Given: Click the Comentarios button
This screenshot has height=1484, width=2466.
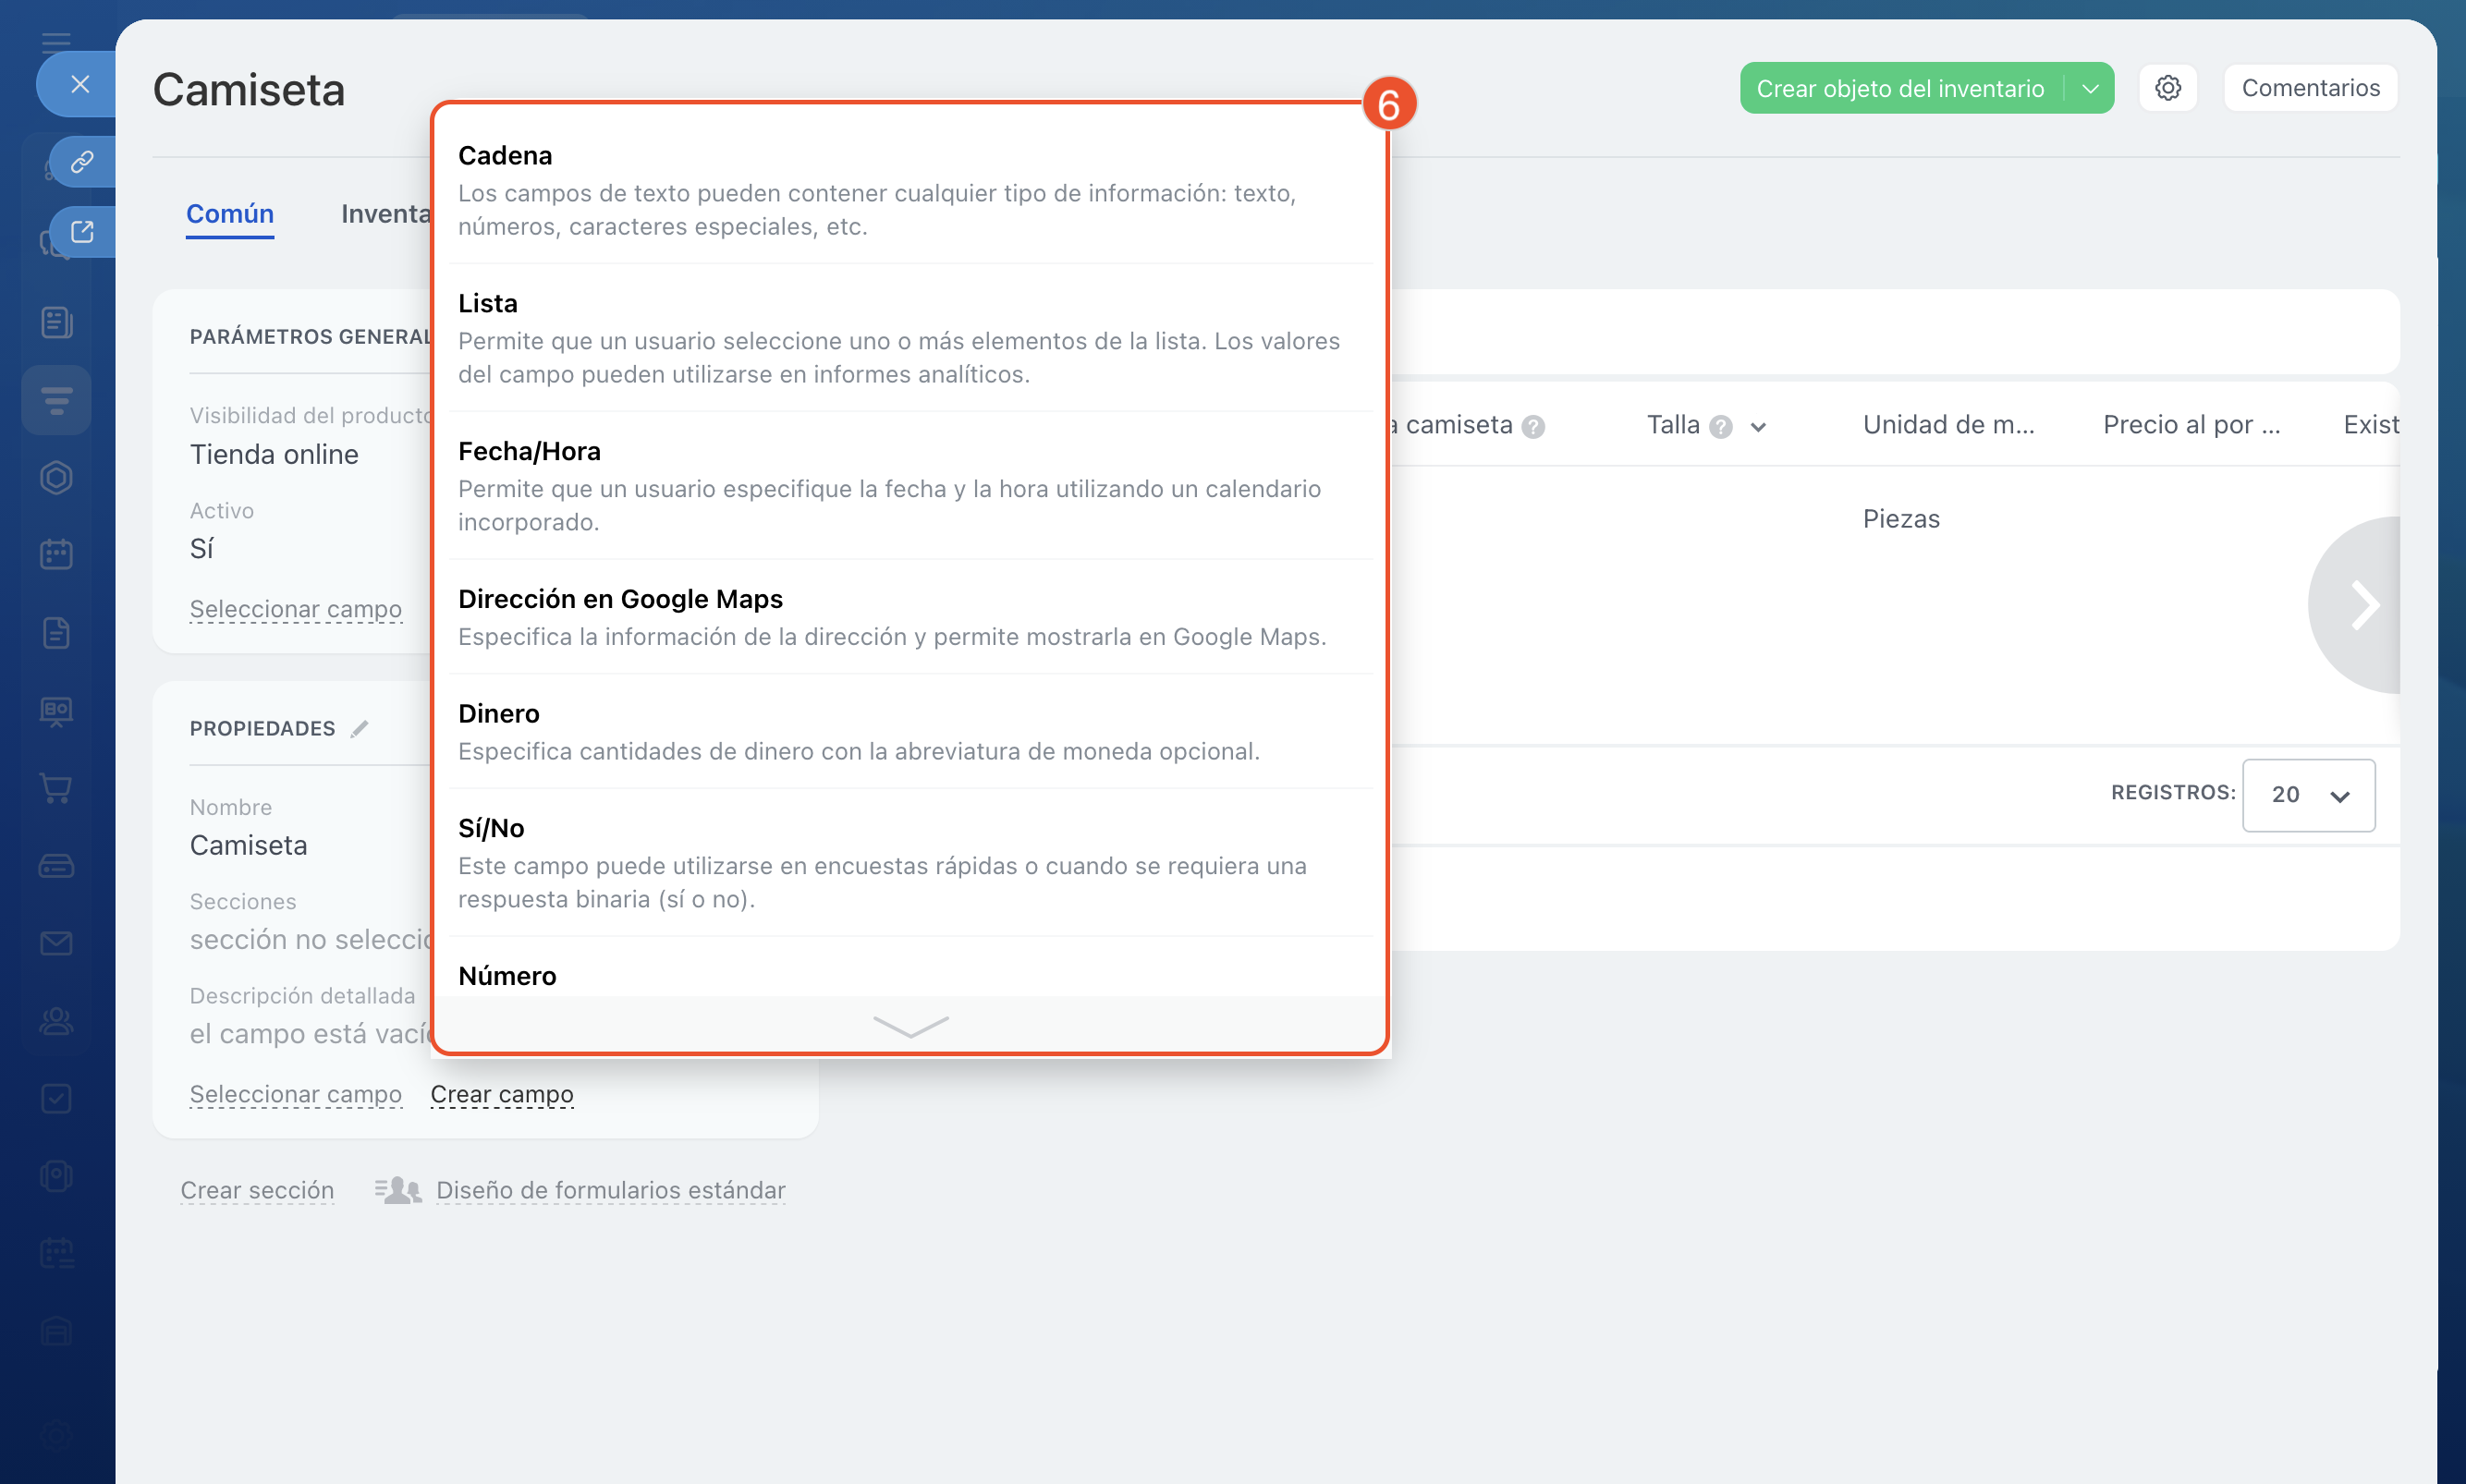Looking at the screenshot, I should click(2309, 88).
